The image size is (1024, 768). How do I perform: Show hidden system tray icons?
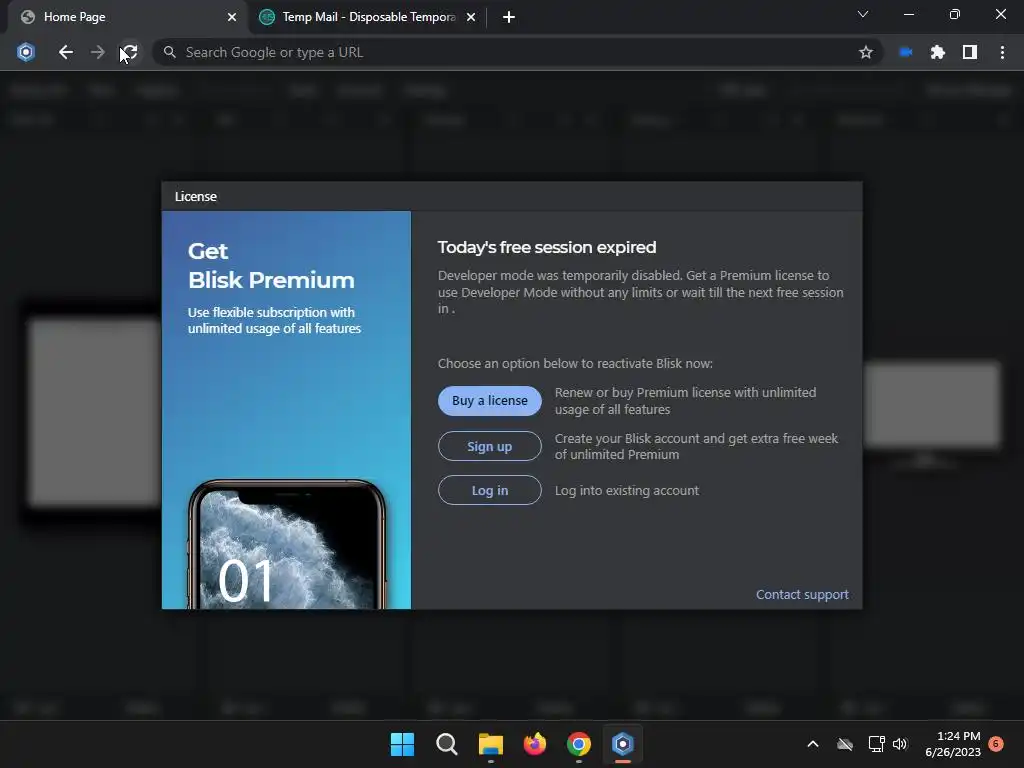click(812, 744)
